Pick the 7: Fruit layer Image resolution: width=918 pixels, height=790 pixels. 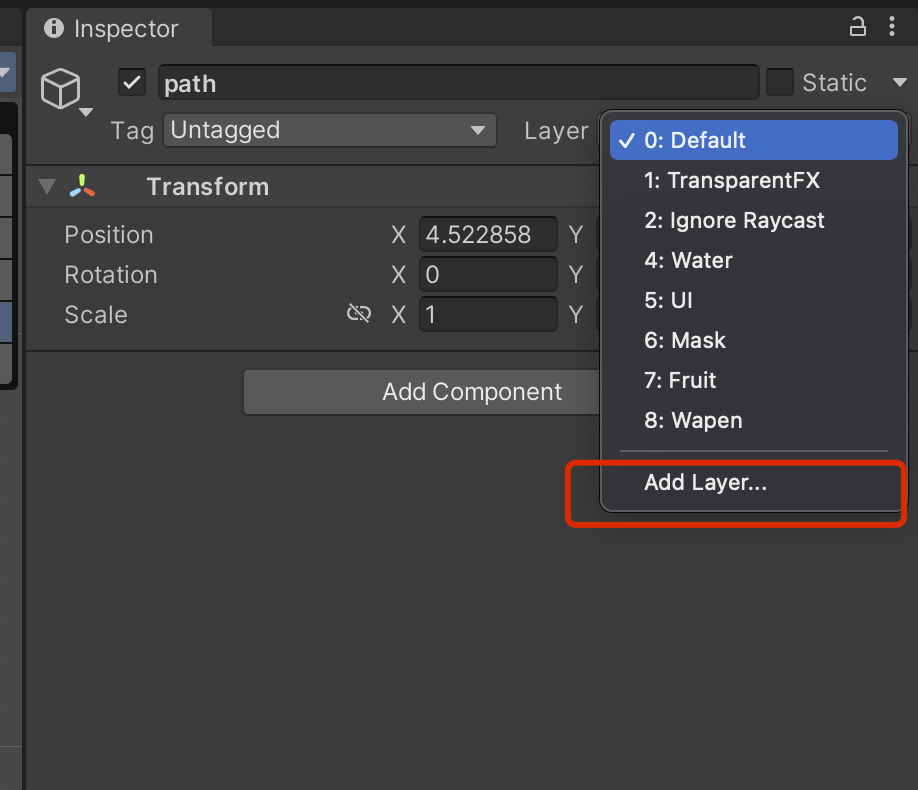click(680, 381)
